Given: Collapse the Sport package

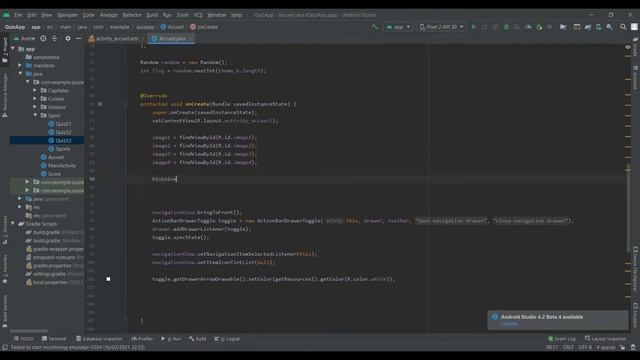Looking at the screenshot, I should [x=35, y=116].
